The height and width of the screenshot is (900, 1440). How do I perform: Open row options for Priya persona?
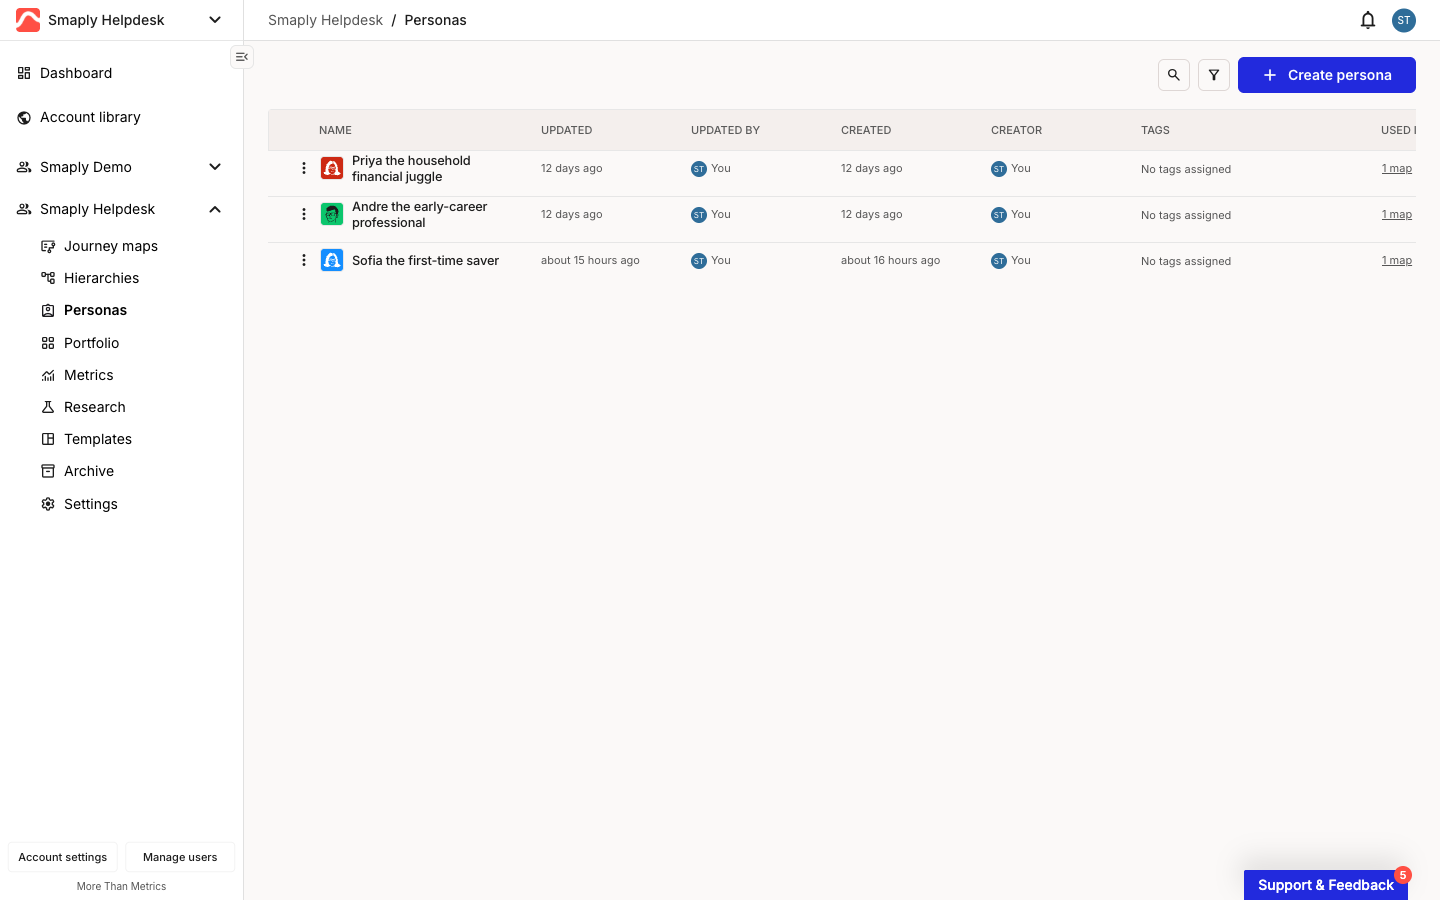pos(304,168)
